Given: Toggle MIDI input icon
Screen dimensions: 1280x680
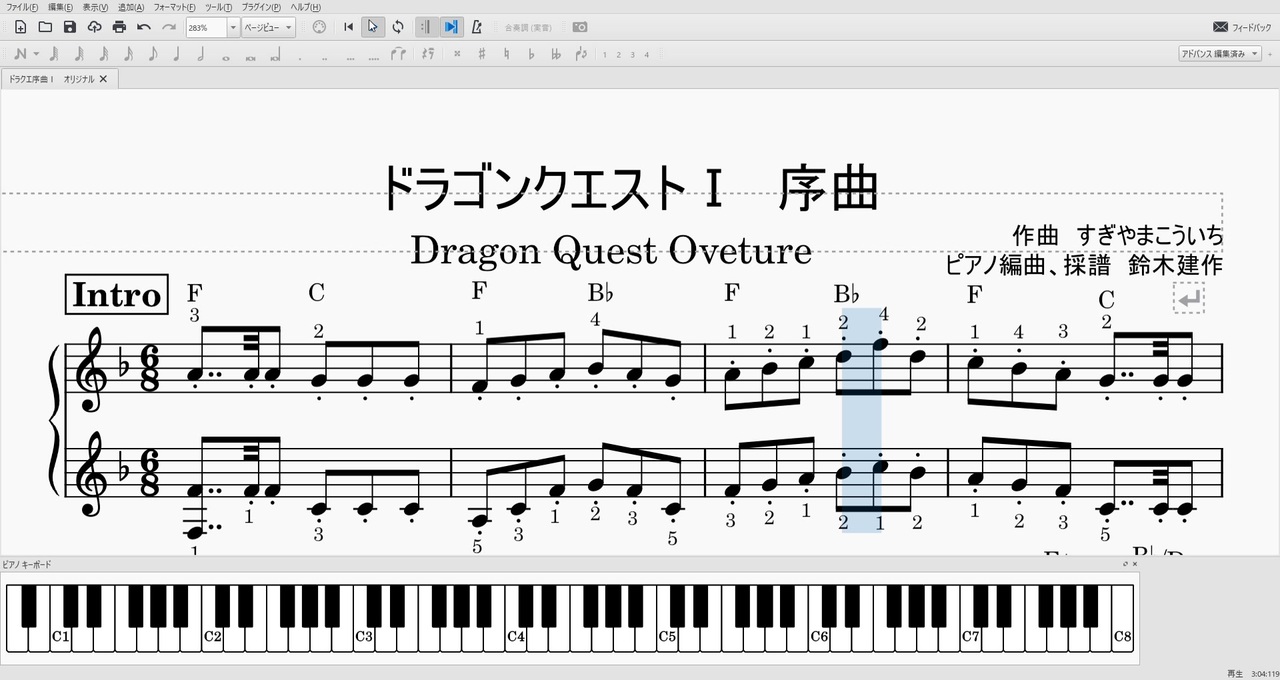Looking at the screenshot, I should coord(319,27).
